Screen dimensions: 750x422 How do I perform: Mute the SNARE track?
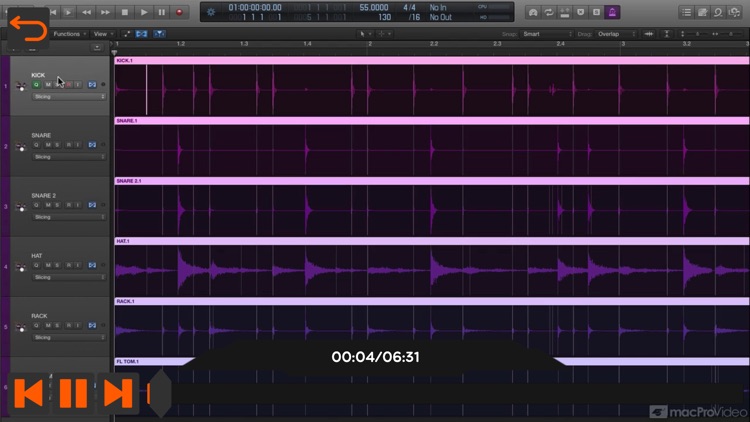click(48, 145)
